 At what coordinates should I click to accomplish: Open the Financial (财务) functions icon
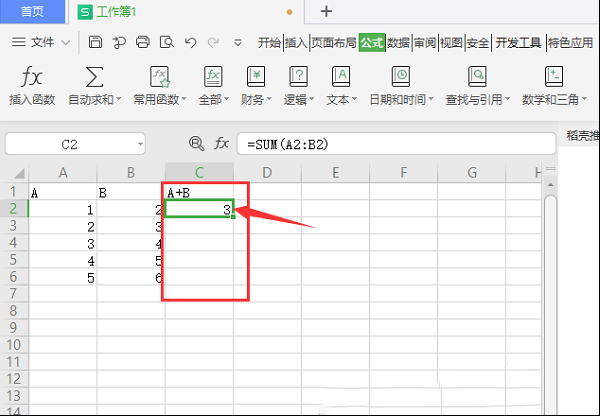[x=256, y=77]
